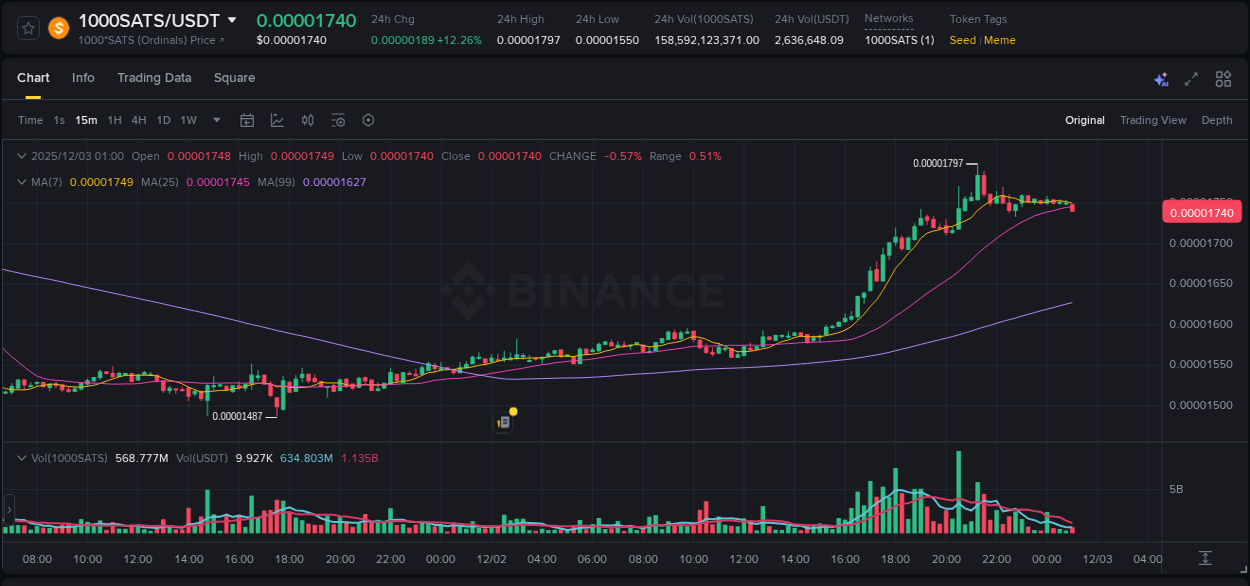Open the Seed token tag link
Viewport: 1250px width, 586px height.
pyautogui.click(x=961, y=40)
